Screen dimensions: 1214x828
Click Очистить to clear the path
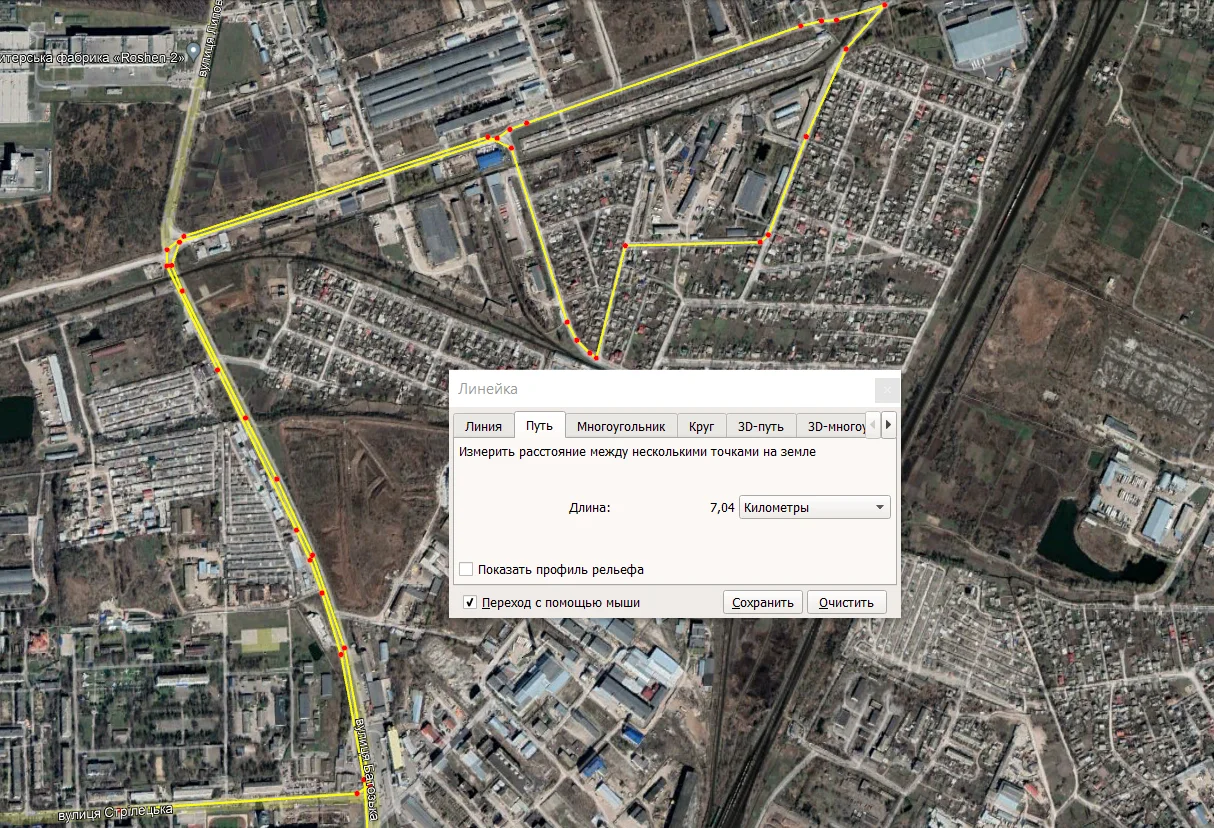coord(846,602)
